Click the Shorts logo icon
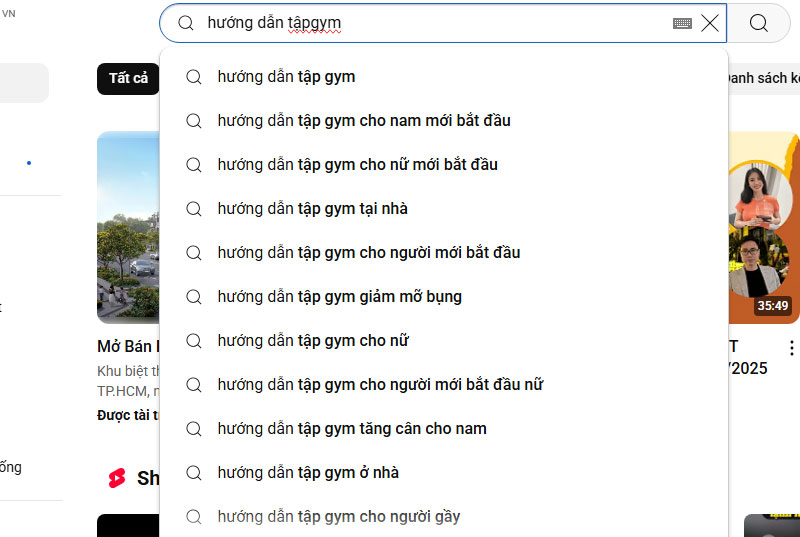This screenshot has width=800, height=537. (x=117, y=478)
